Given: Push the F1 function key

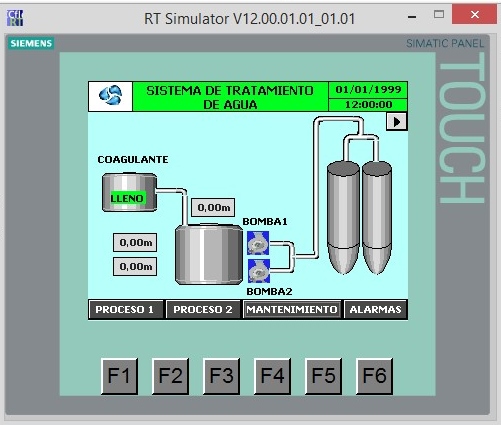Looking at the screenshot, I should [119, 376].
